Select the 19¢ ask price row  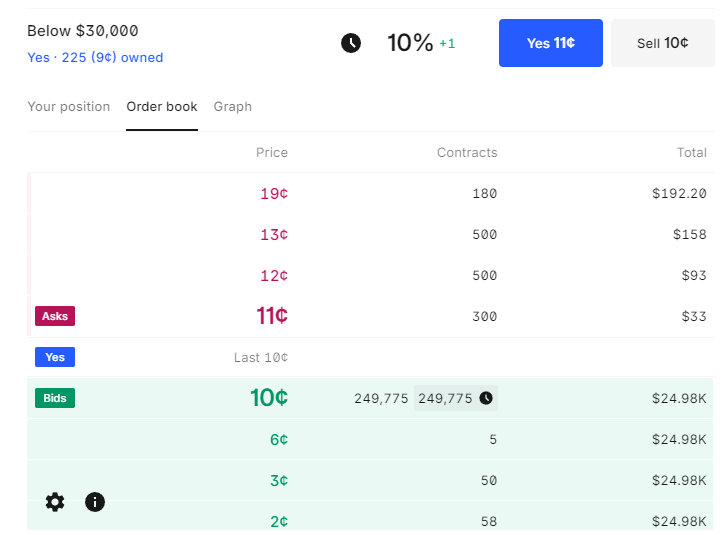(274, 194)
